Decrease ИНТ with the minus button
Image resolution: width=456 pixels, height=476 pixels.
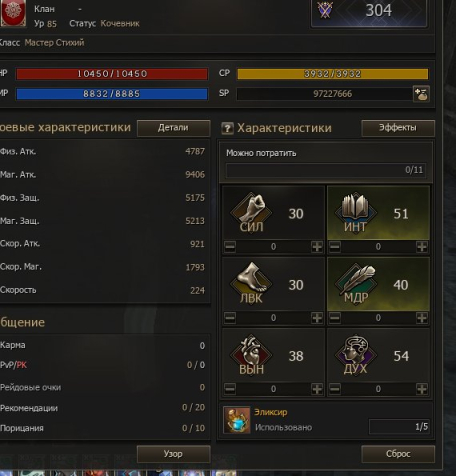(x=335, y=247)
